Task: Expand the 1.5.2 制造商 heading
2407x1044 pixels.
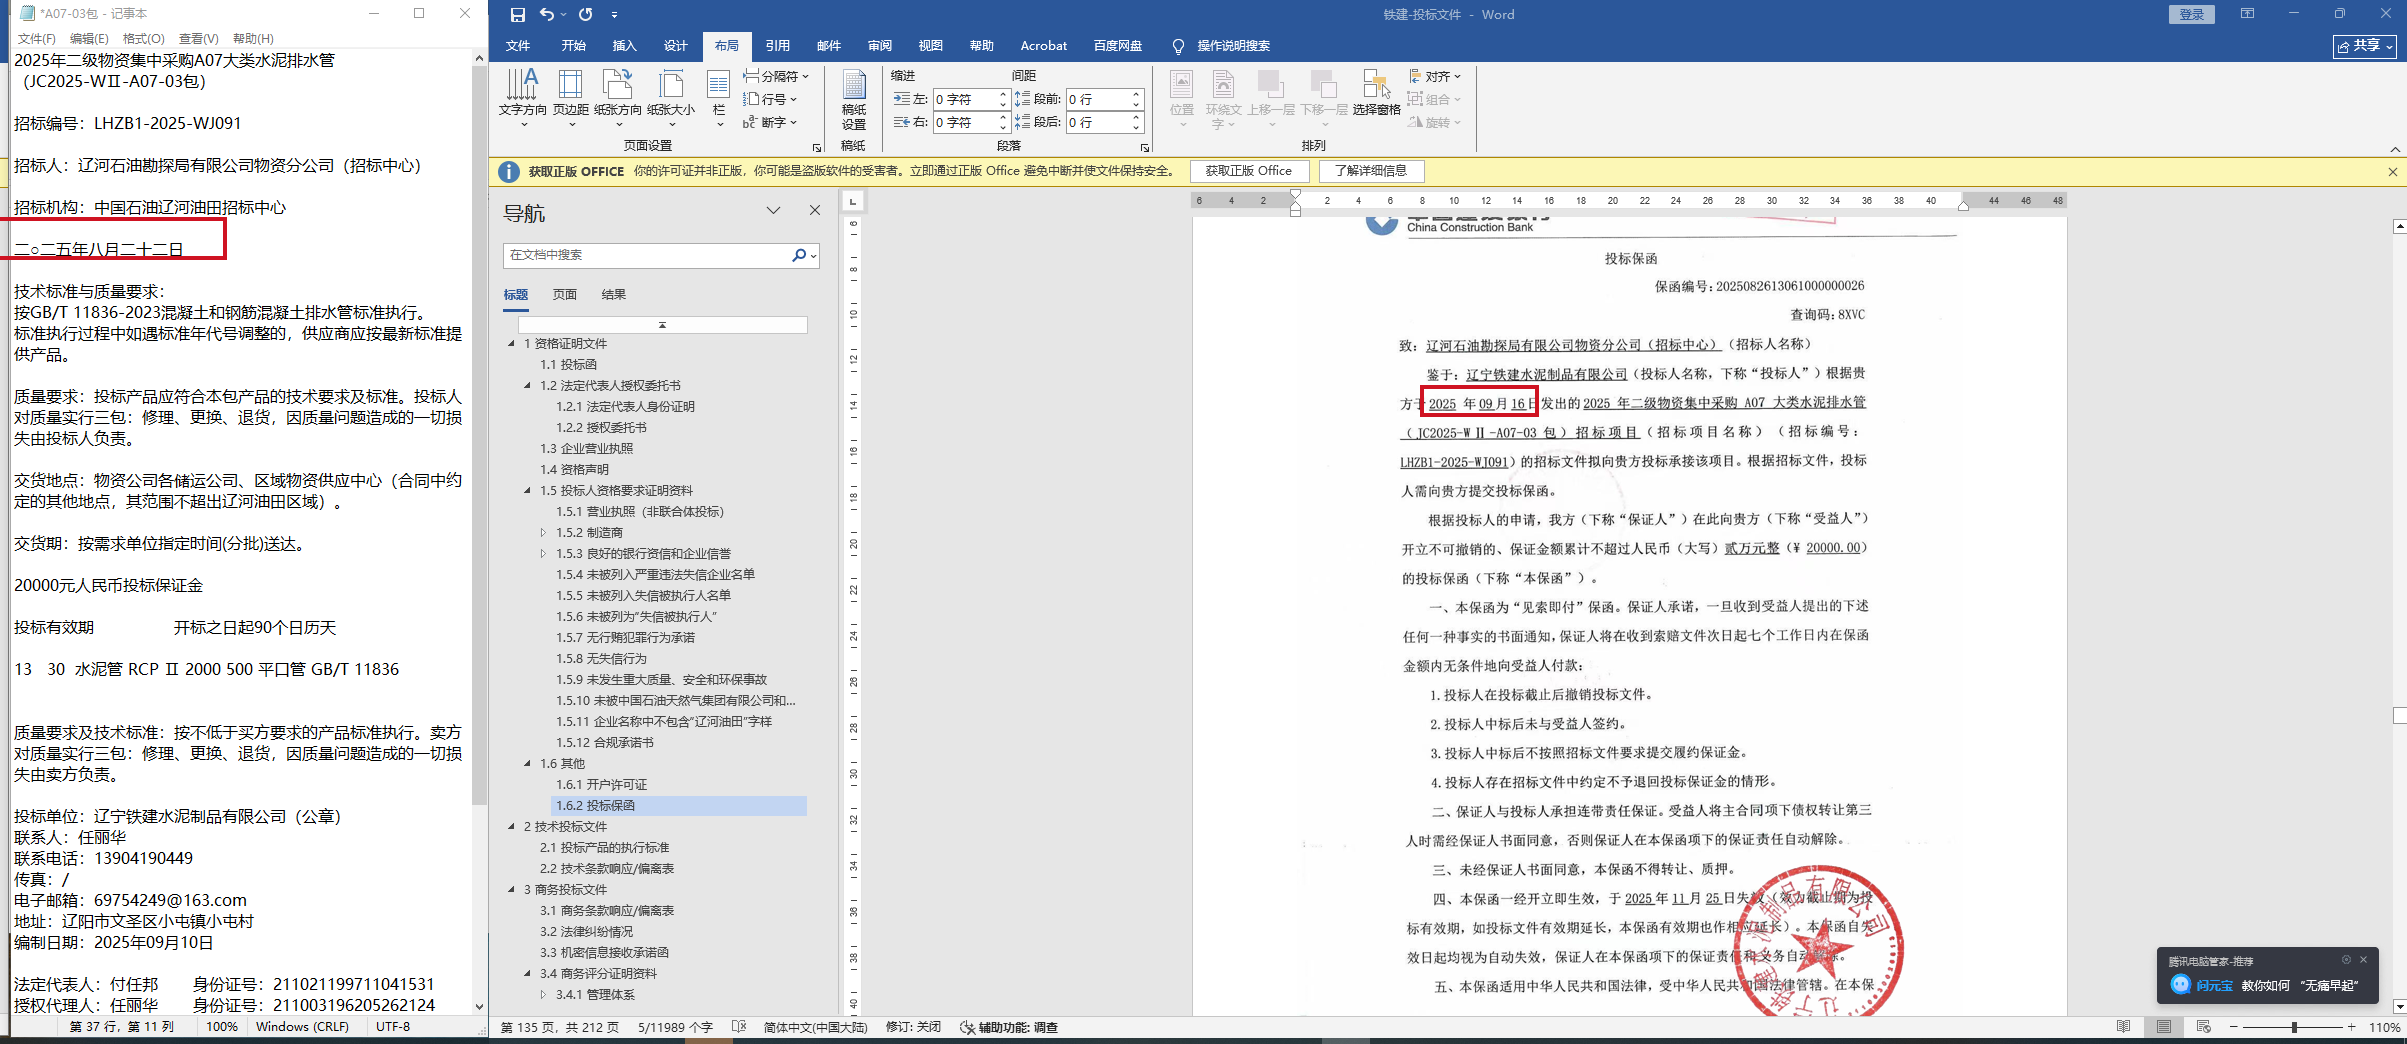Action: pyautogui.click(x=543, y=532)
